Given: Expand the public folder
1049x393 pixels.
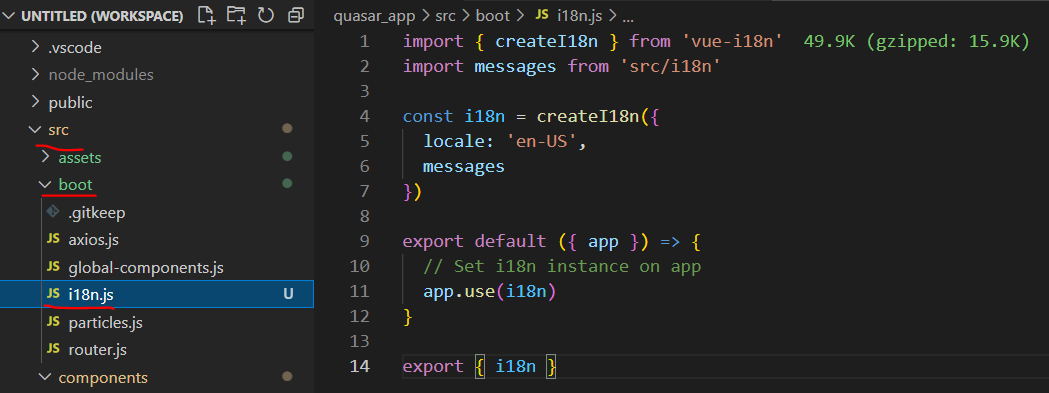Looking at the screenshot, I should click(x=36, y=102).
